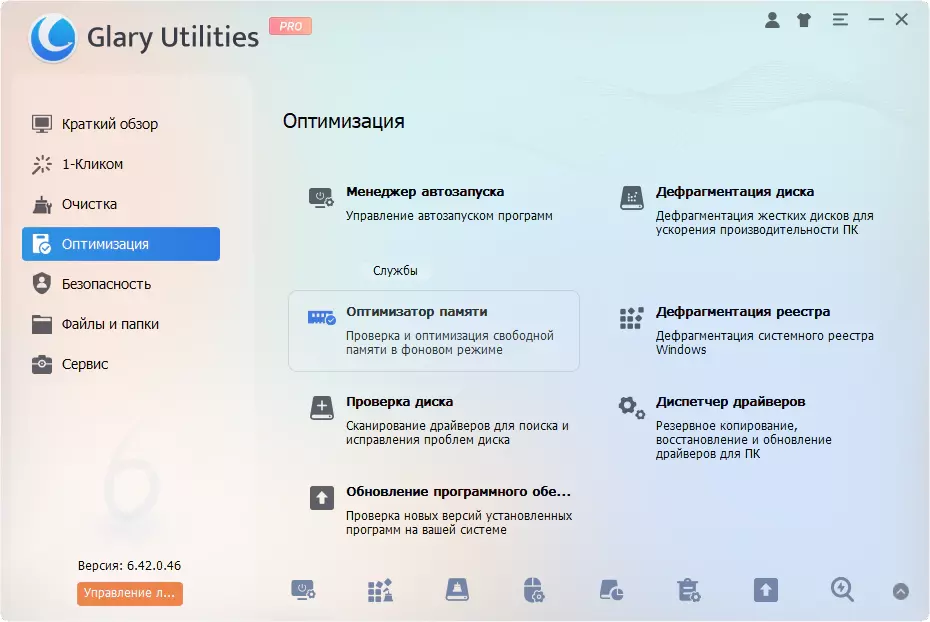Open the skin T-shirt icon
This screenshot has height=622, width=930.
click(x=804, y=20)
